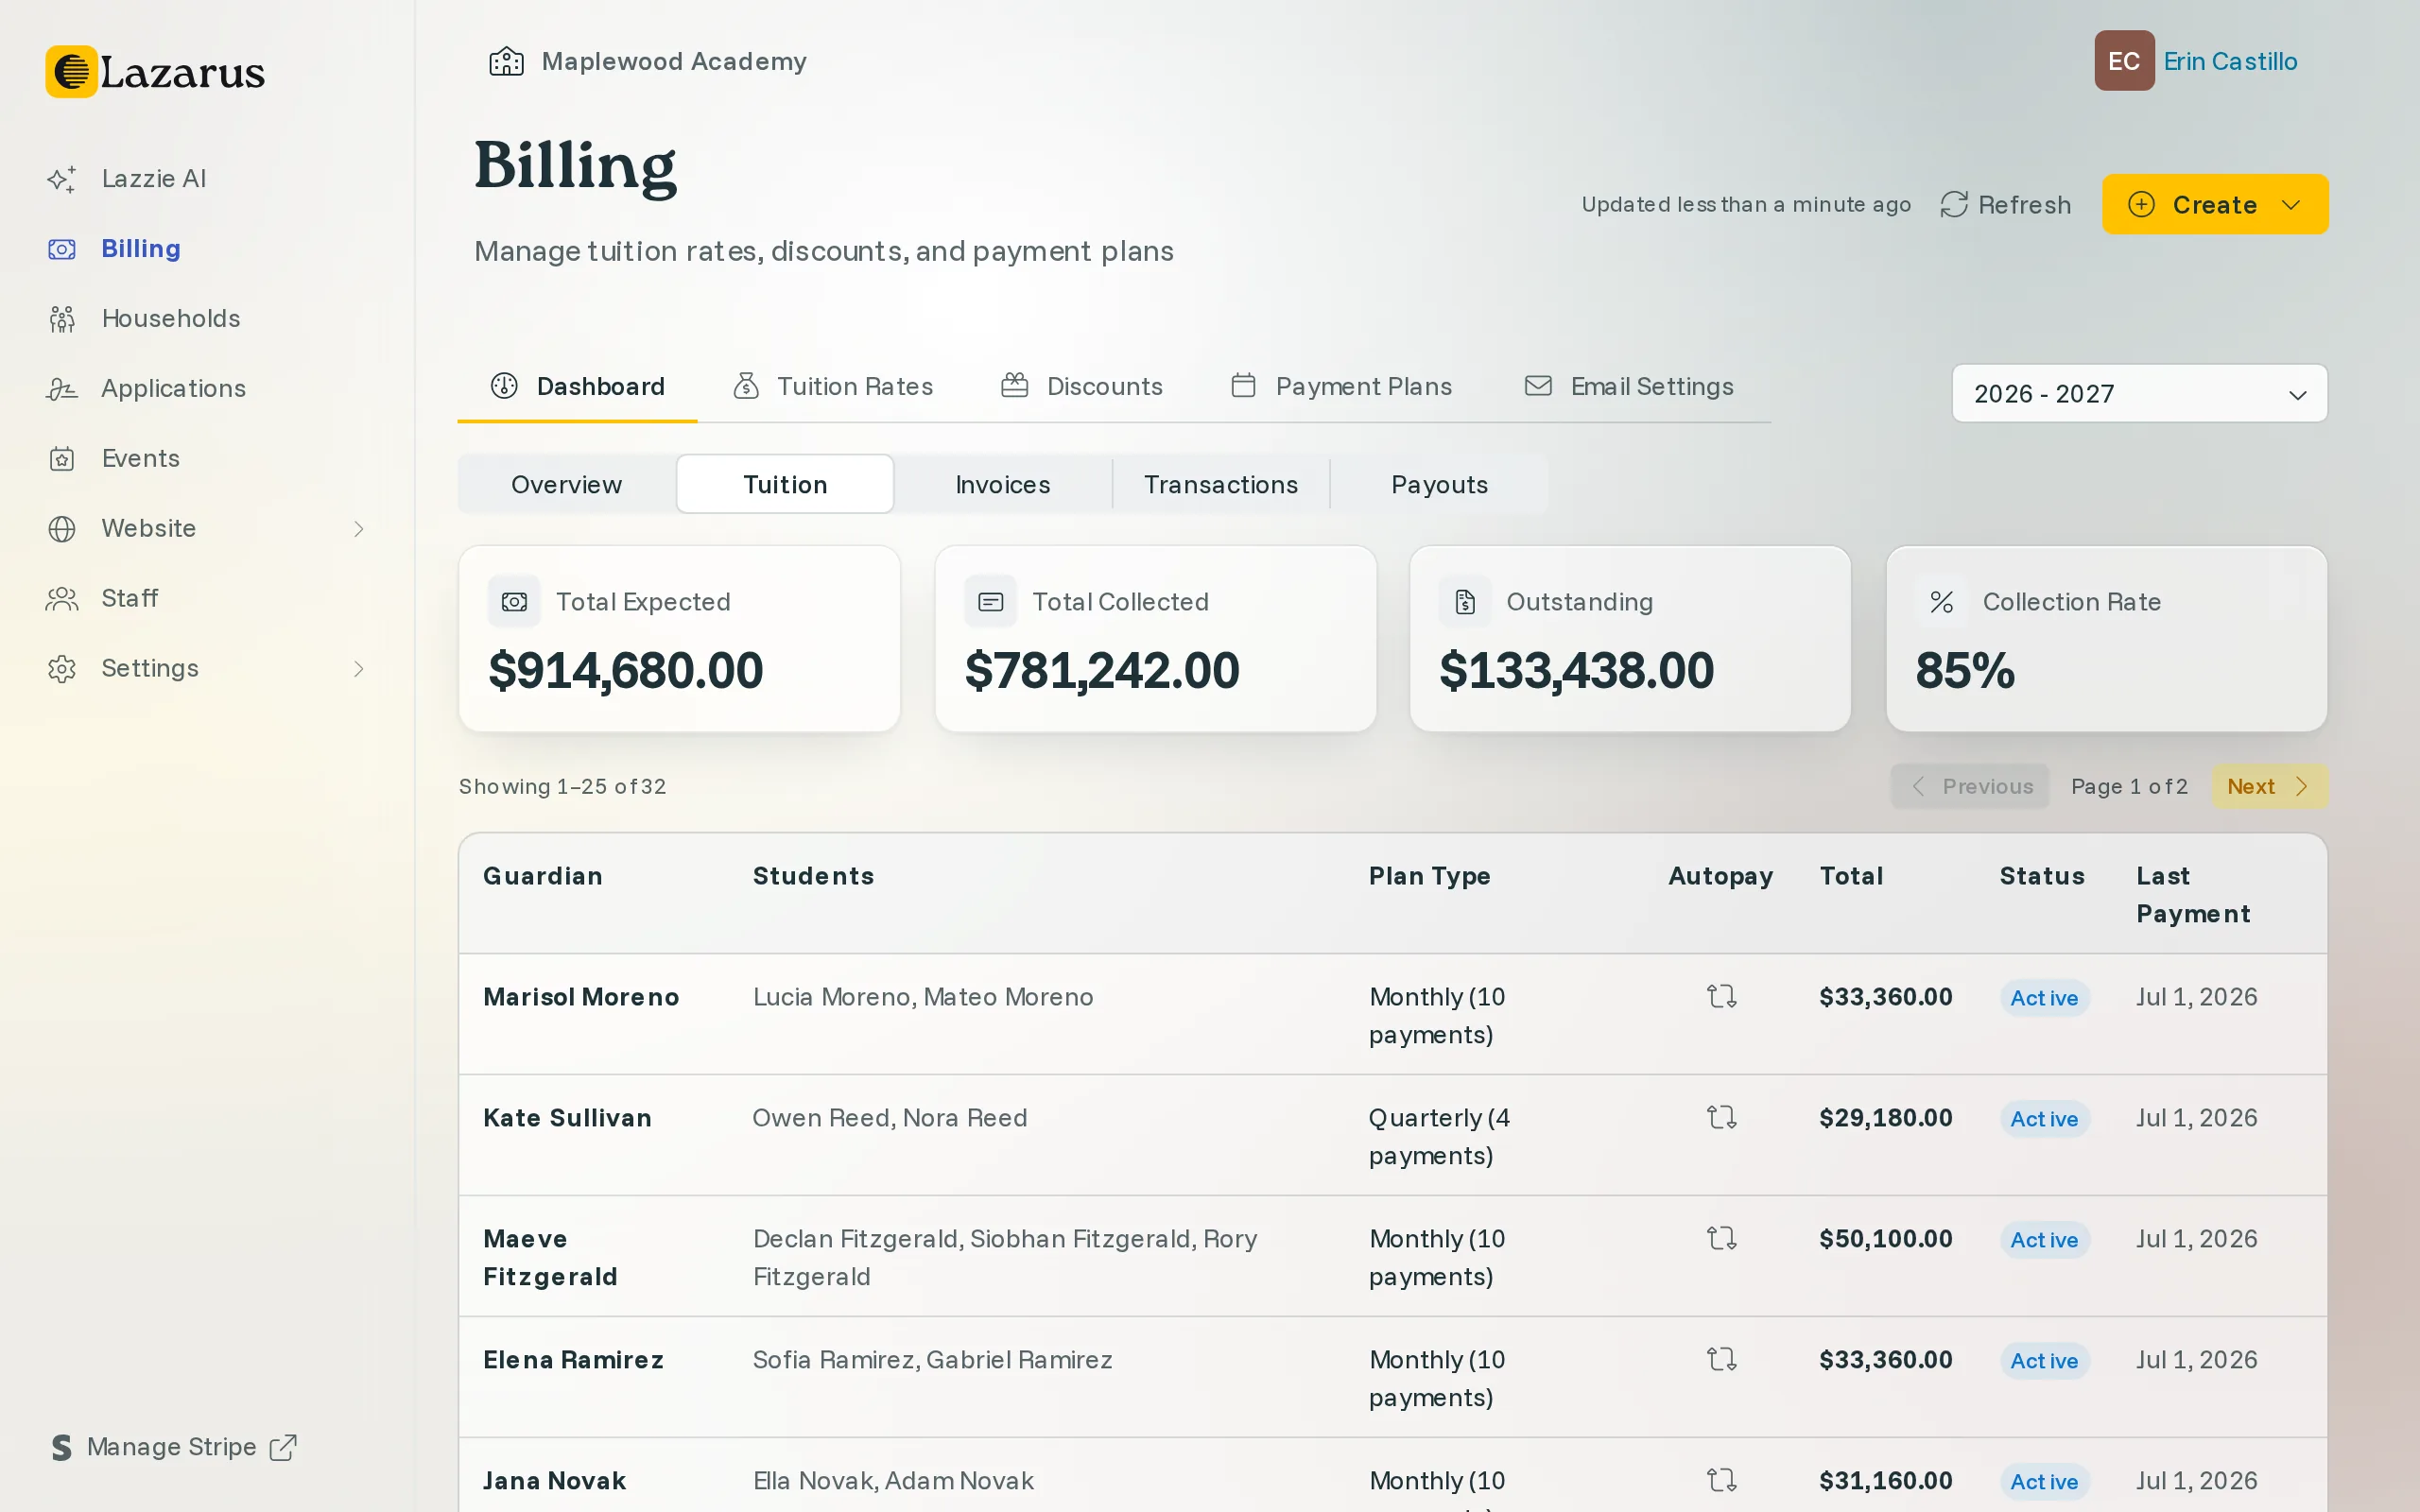Expand the Website sidebar submenu chevron
This screenshot has height=1512, width=2420.
(359, 529)
